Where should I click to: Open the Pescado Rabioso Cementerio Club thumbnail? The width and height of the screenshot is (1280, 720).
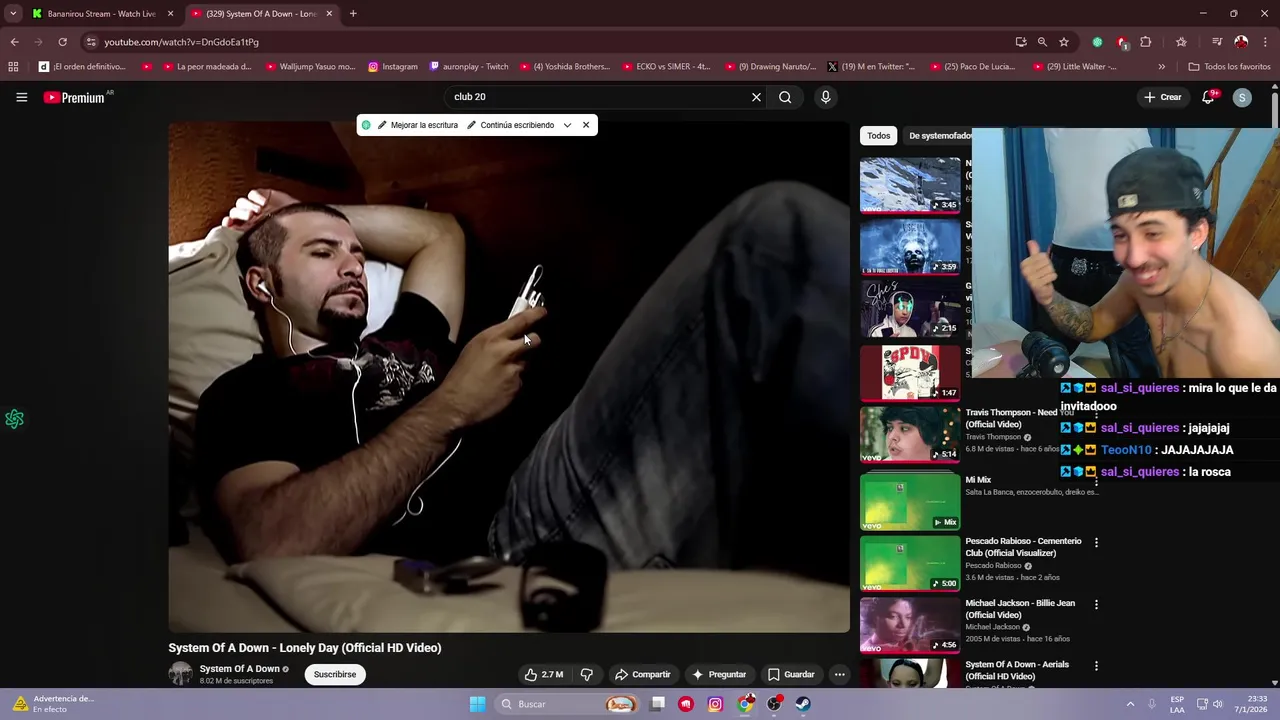(910, 563)
